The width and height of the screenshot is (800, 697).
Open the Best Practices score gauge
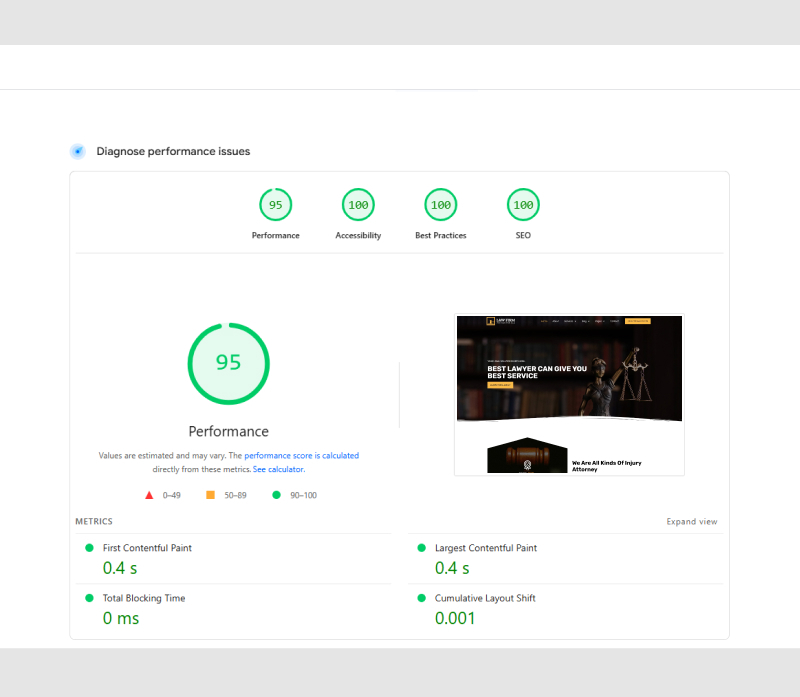[x=440, y=205]
